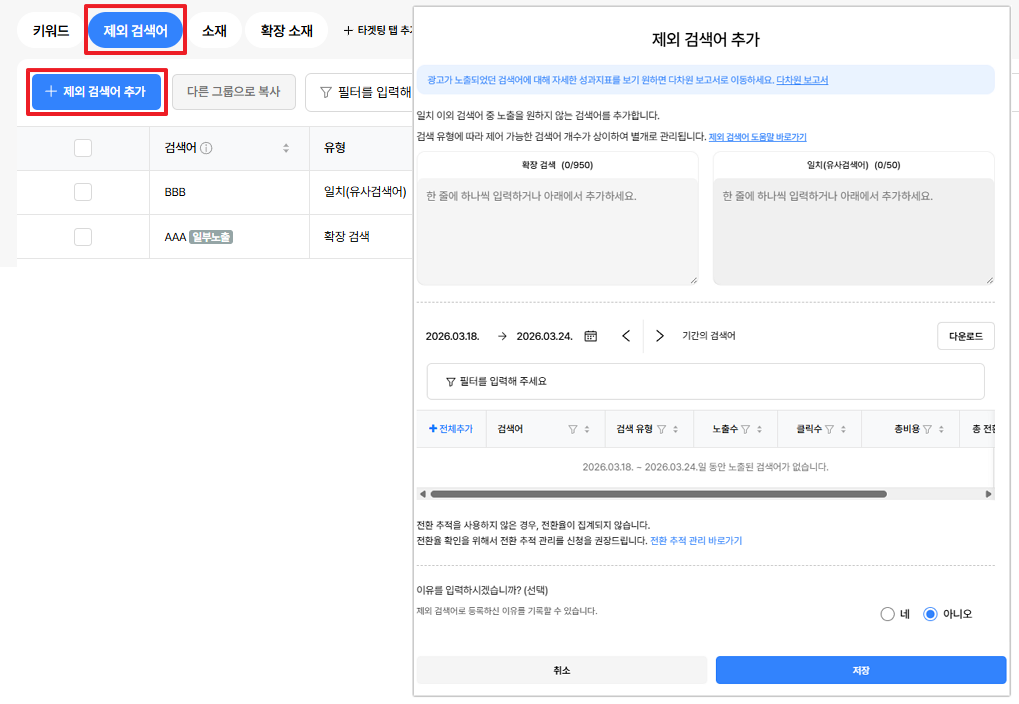The height and width of the screenshot is (704, 1019).
Task: Check the BBB row checkbox
Action: click(83, 192)
